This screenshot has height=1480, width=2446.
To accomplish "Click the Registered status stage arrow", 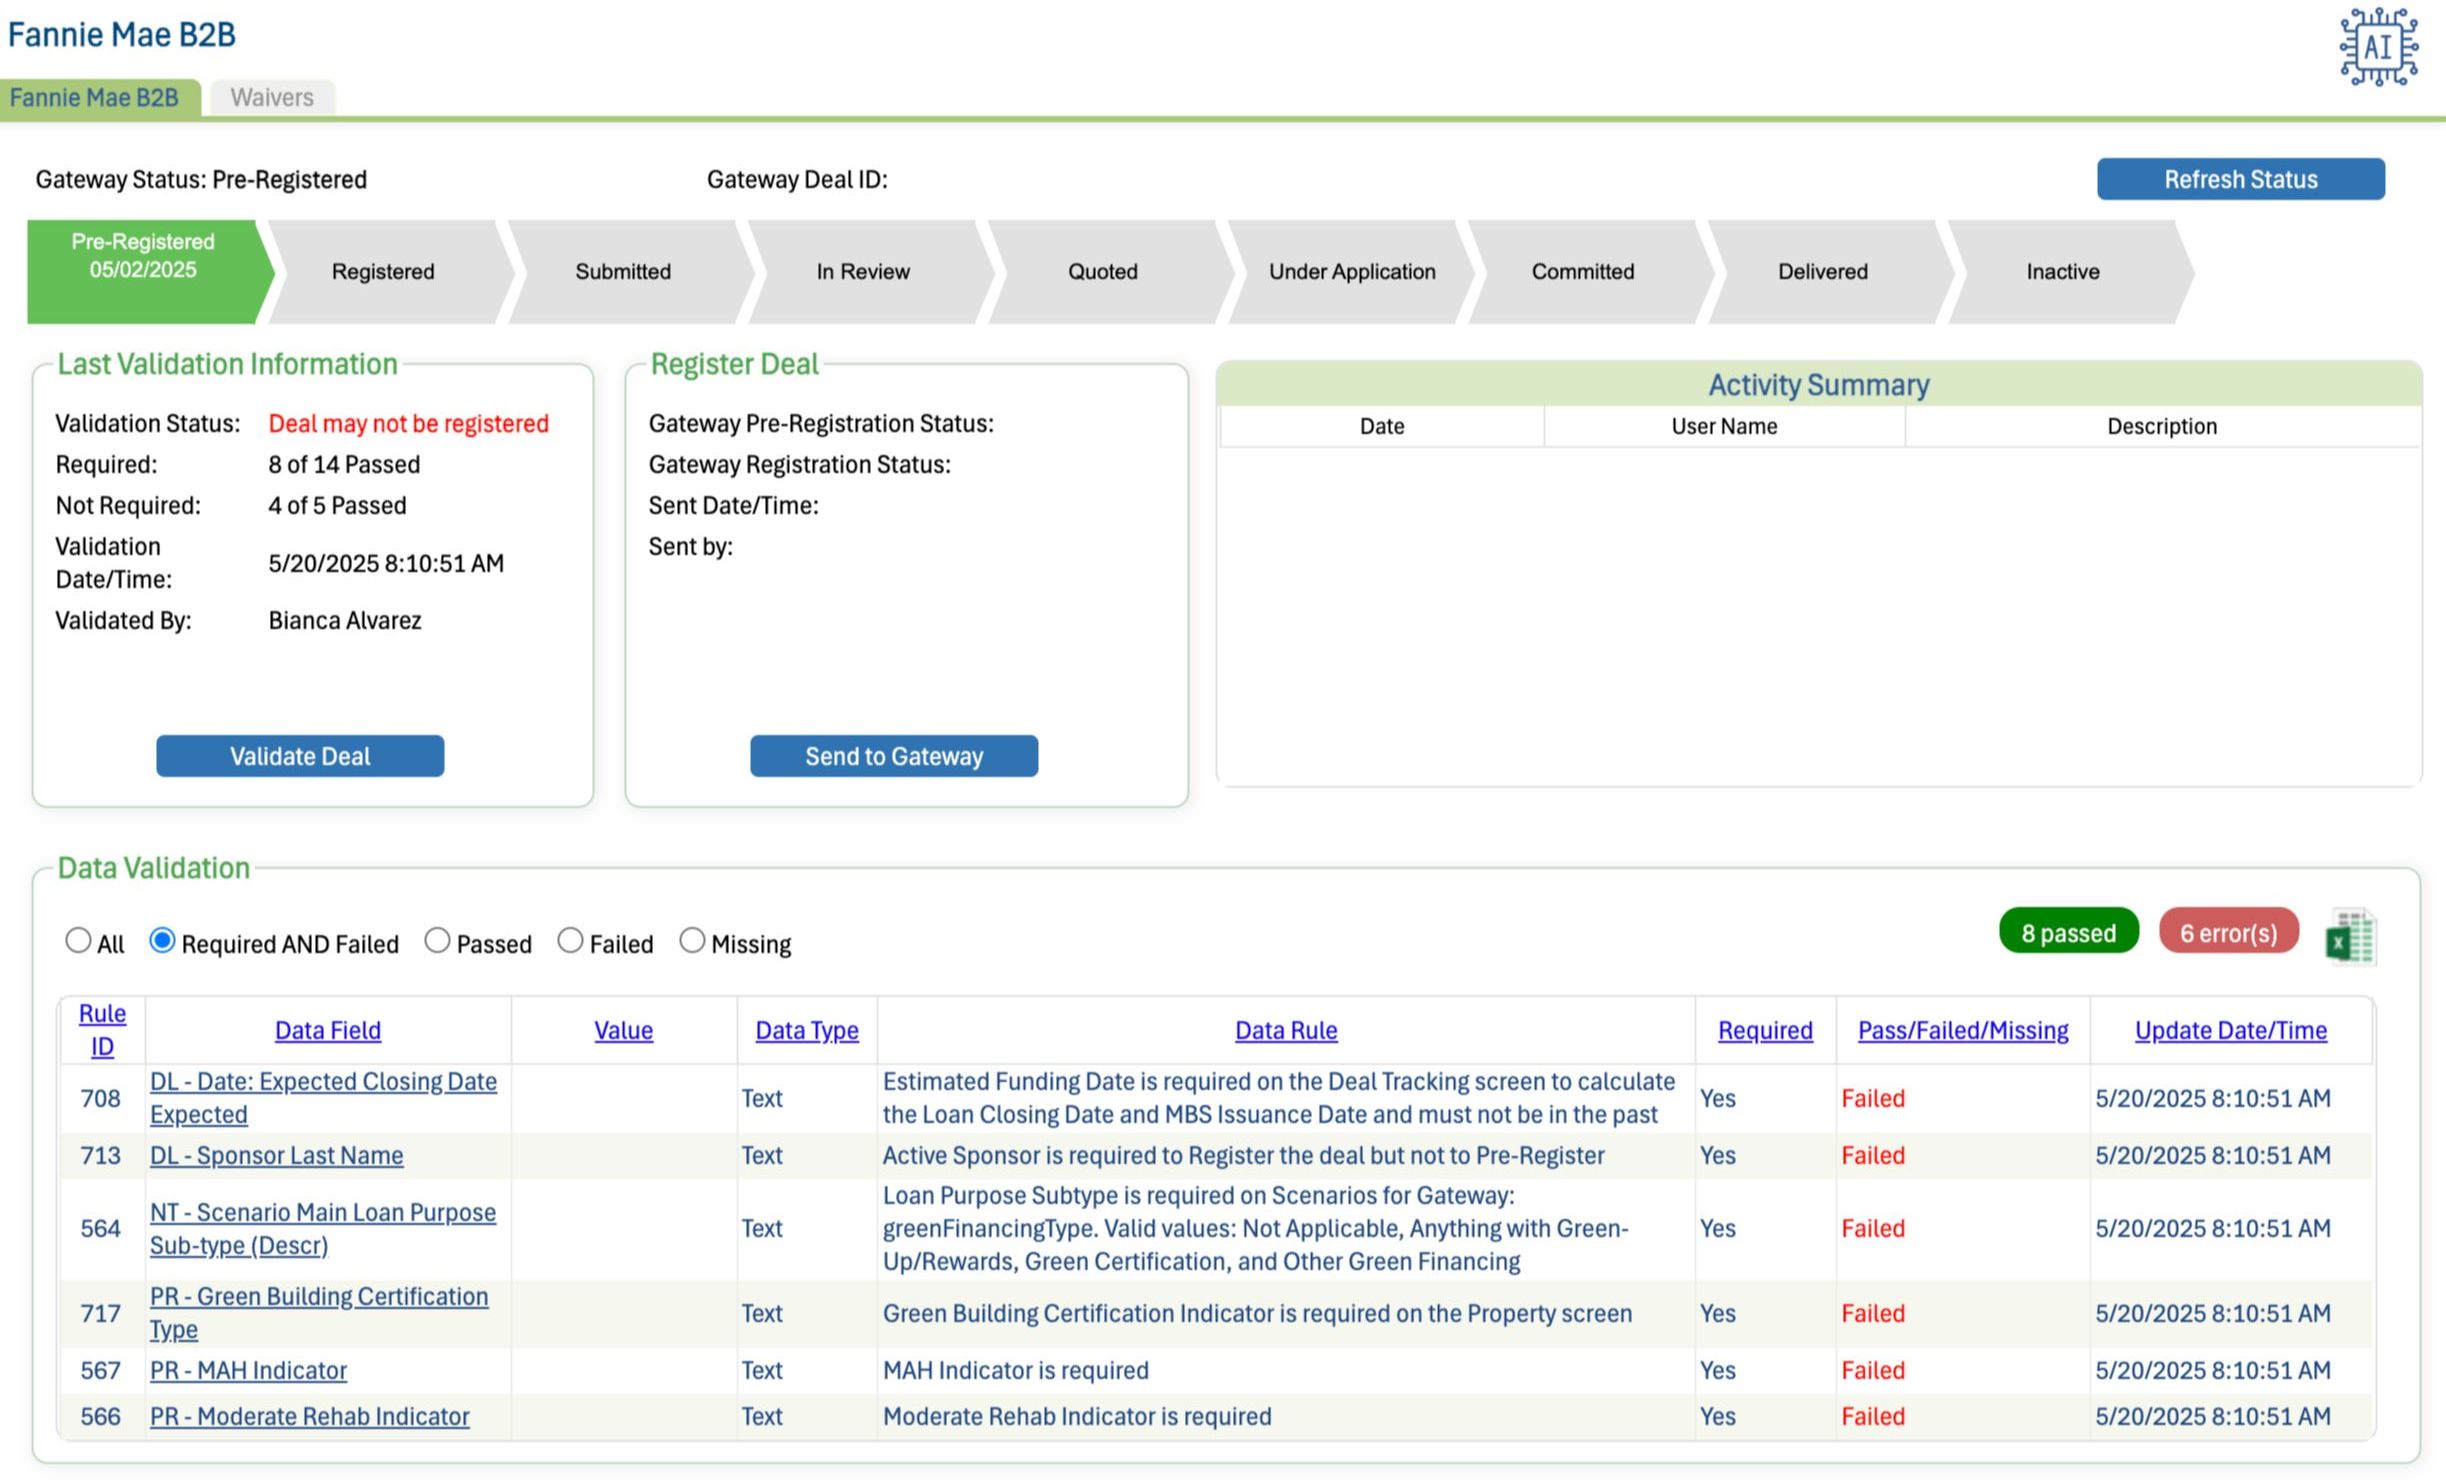I will tap(383, 271).
